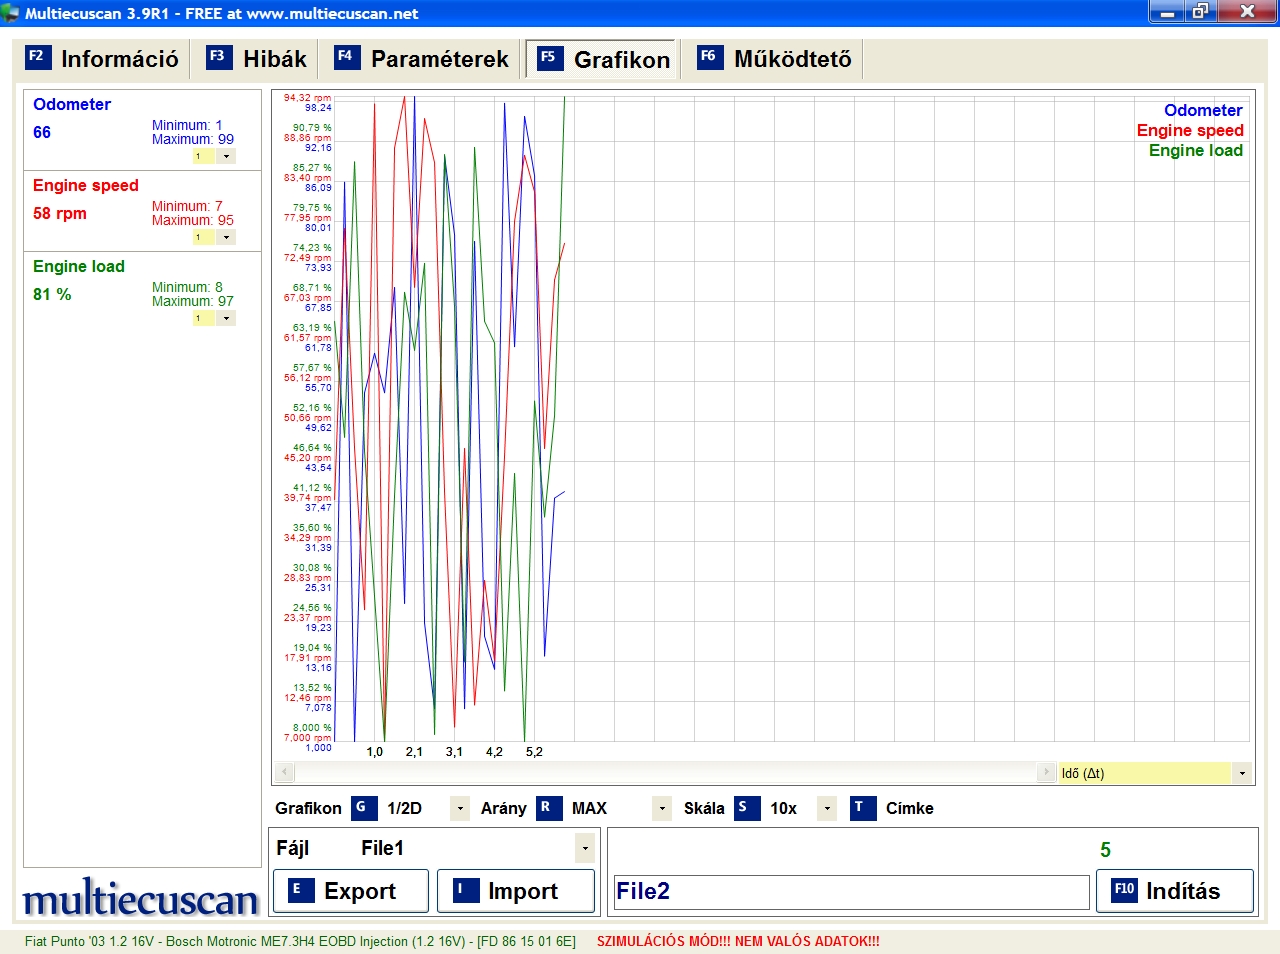This screenshot has height=954, width=1280.
Task: Start recording with the Indítás button
Action: pyautogui.click(x=1175, y=890)
